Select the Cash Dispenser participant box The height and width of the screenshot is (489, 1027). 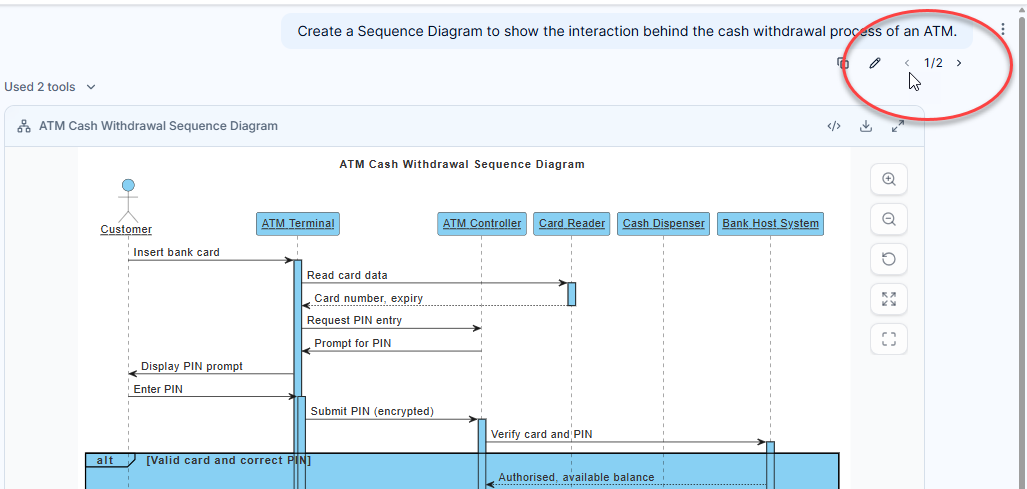(x=663, y=224)
